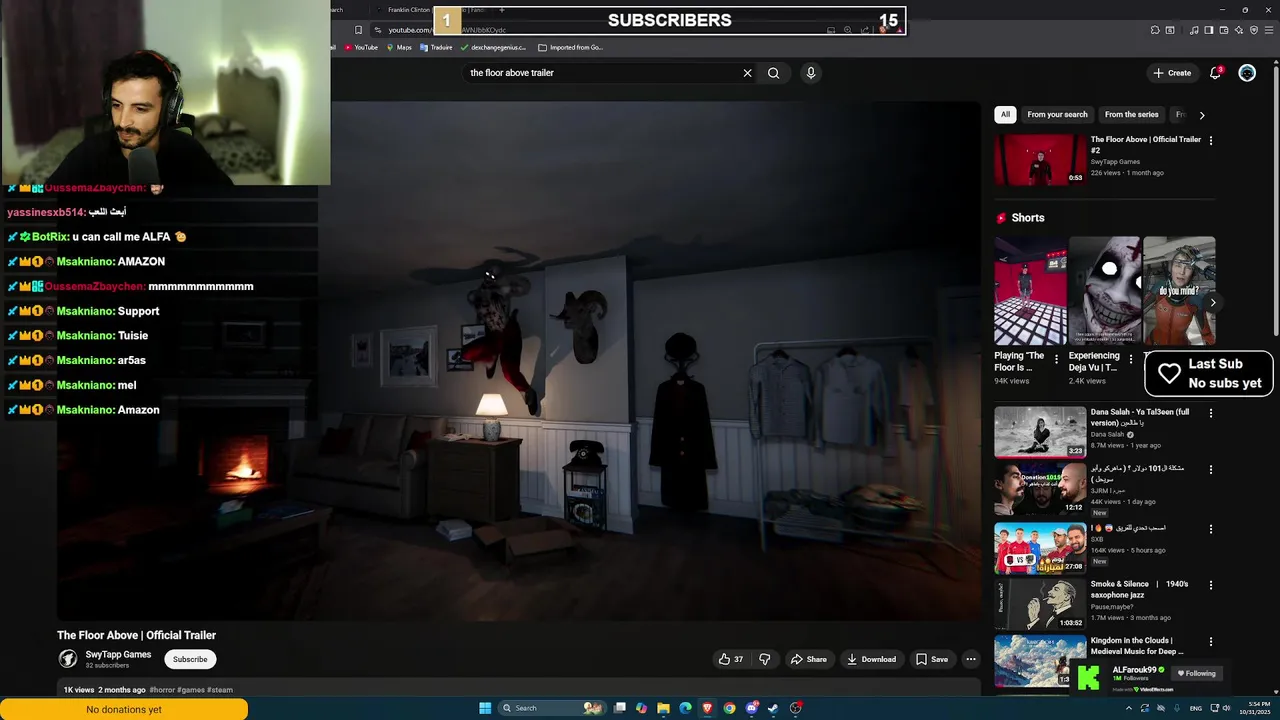Share the Floor Above trailer
This screenshot has width=1280, height=720.
[809, 659]
